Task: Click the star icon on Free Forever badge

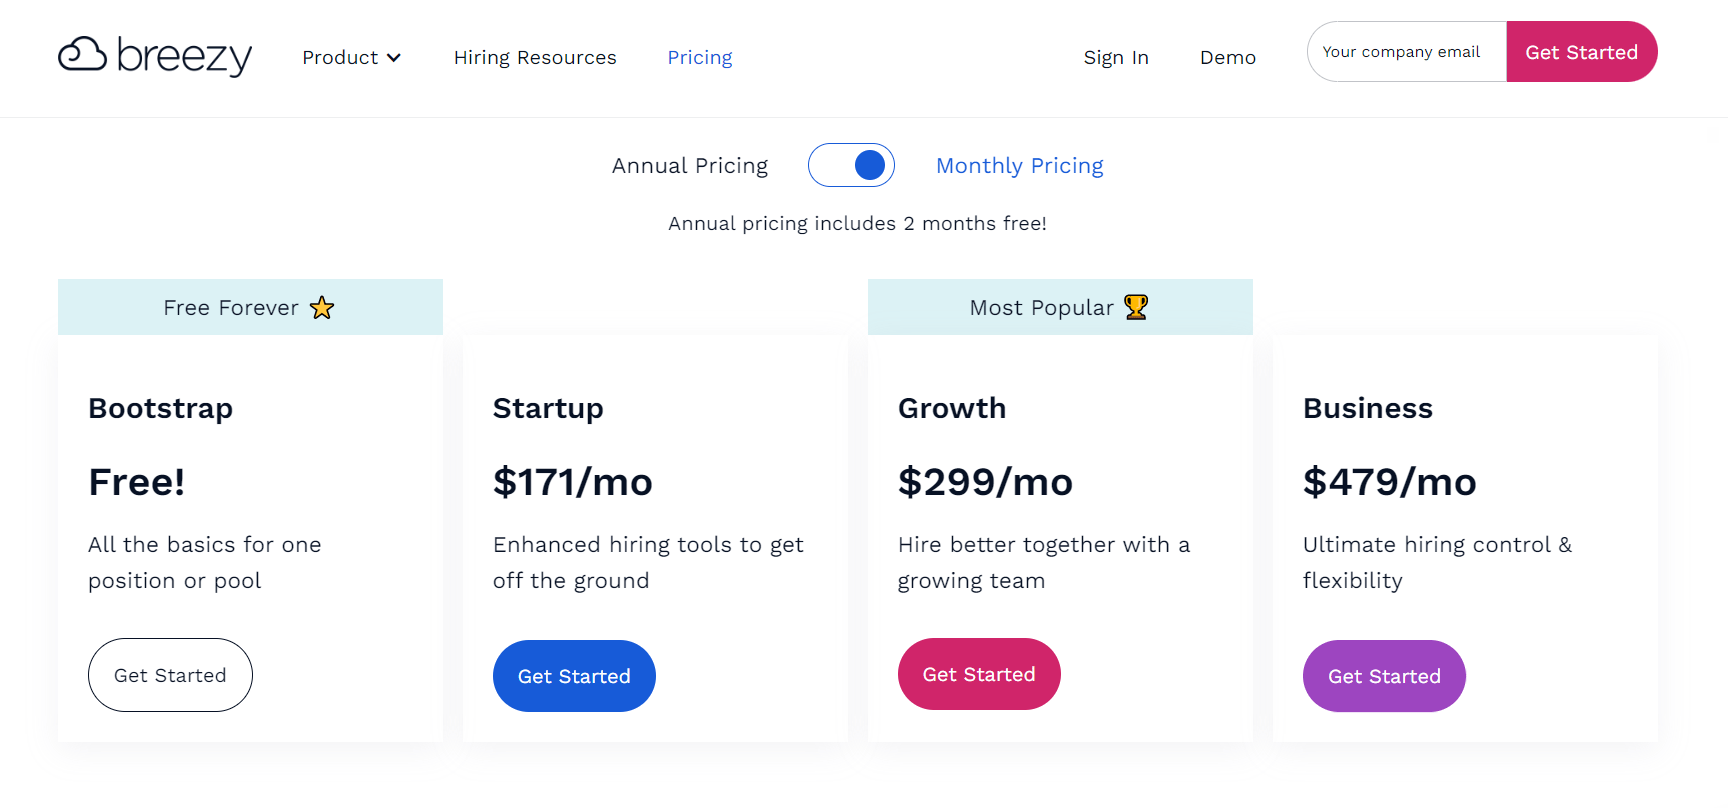Action: coord(322,308)
